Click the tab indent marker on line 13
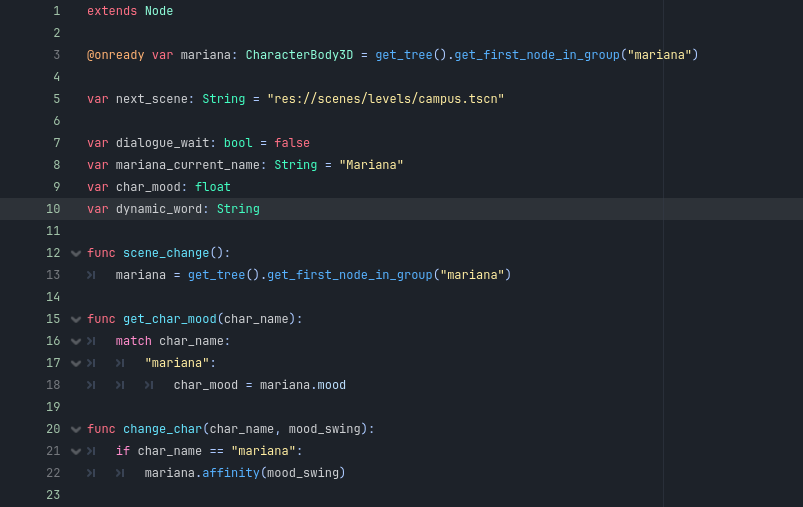The height and width of the screenshot is (507, 803). coord(91,275)
